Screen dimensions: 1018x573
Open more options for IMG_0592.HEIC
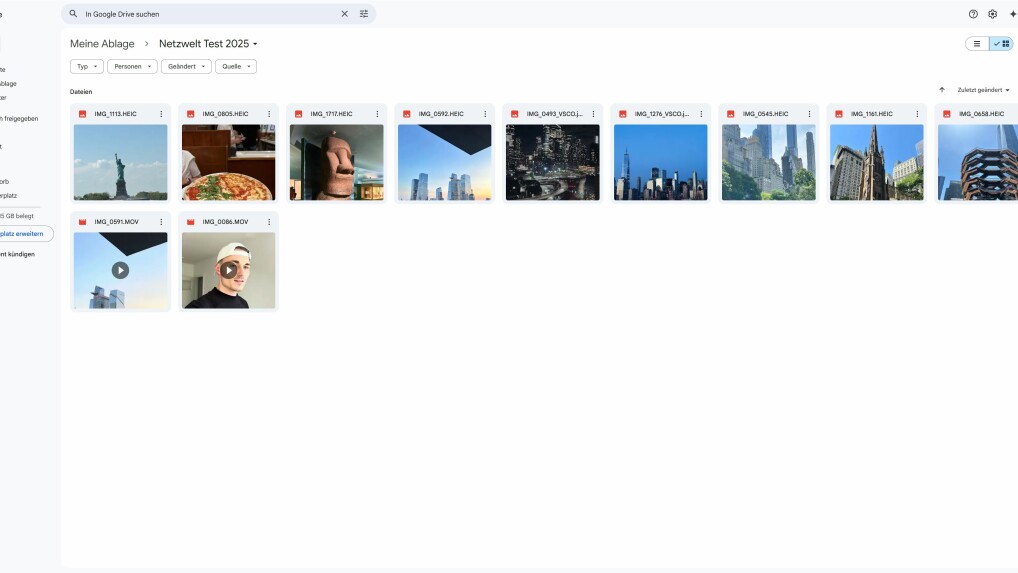pyautogui.click(x=485, y=114)
